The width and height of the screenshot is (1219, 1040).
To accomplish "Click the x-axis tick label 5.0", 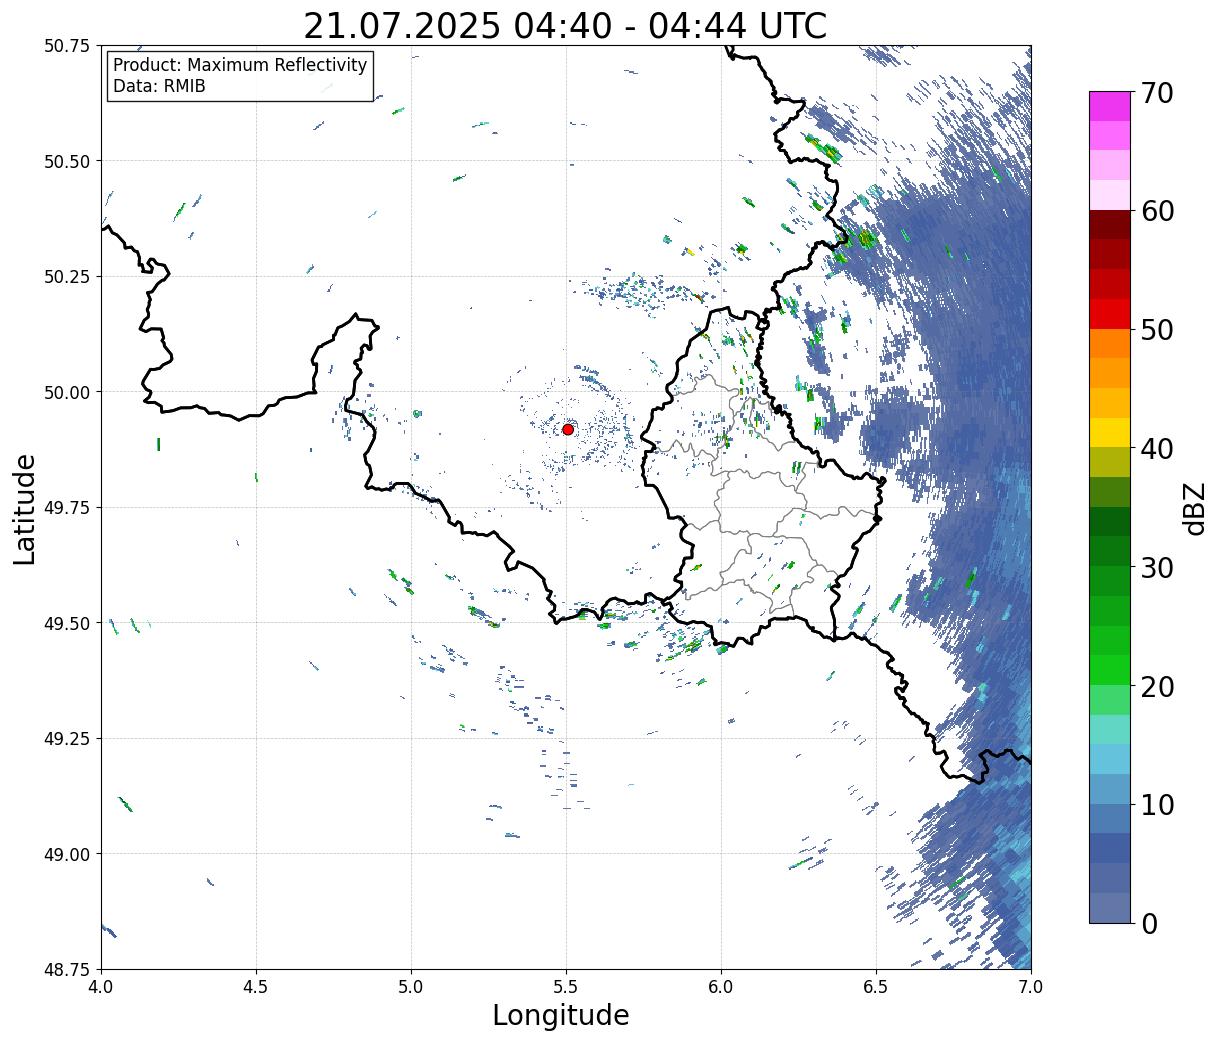I will [411, 986].
